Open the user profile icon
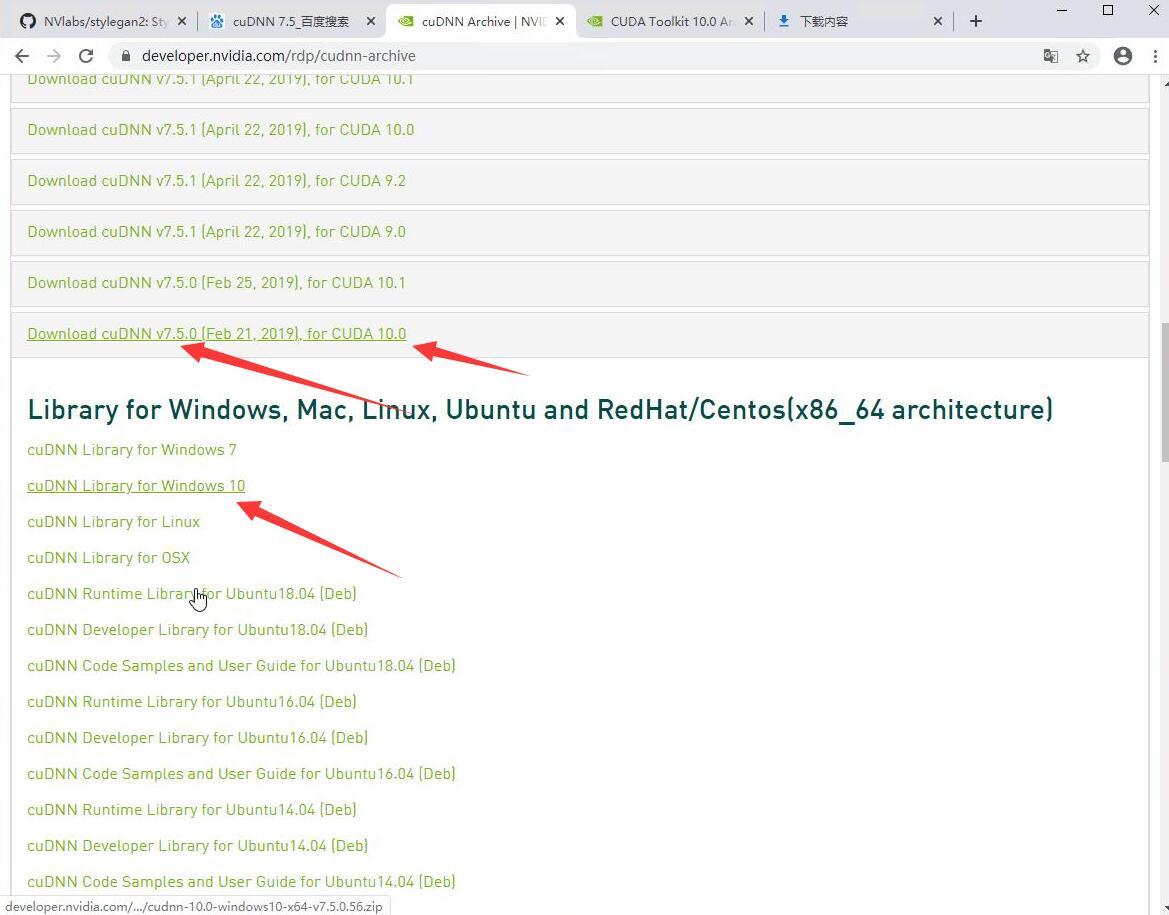The height and width of the screenshot is (915, 1169). (1123, 56)
